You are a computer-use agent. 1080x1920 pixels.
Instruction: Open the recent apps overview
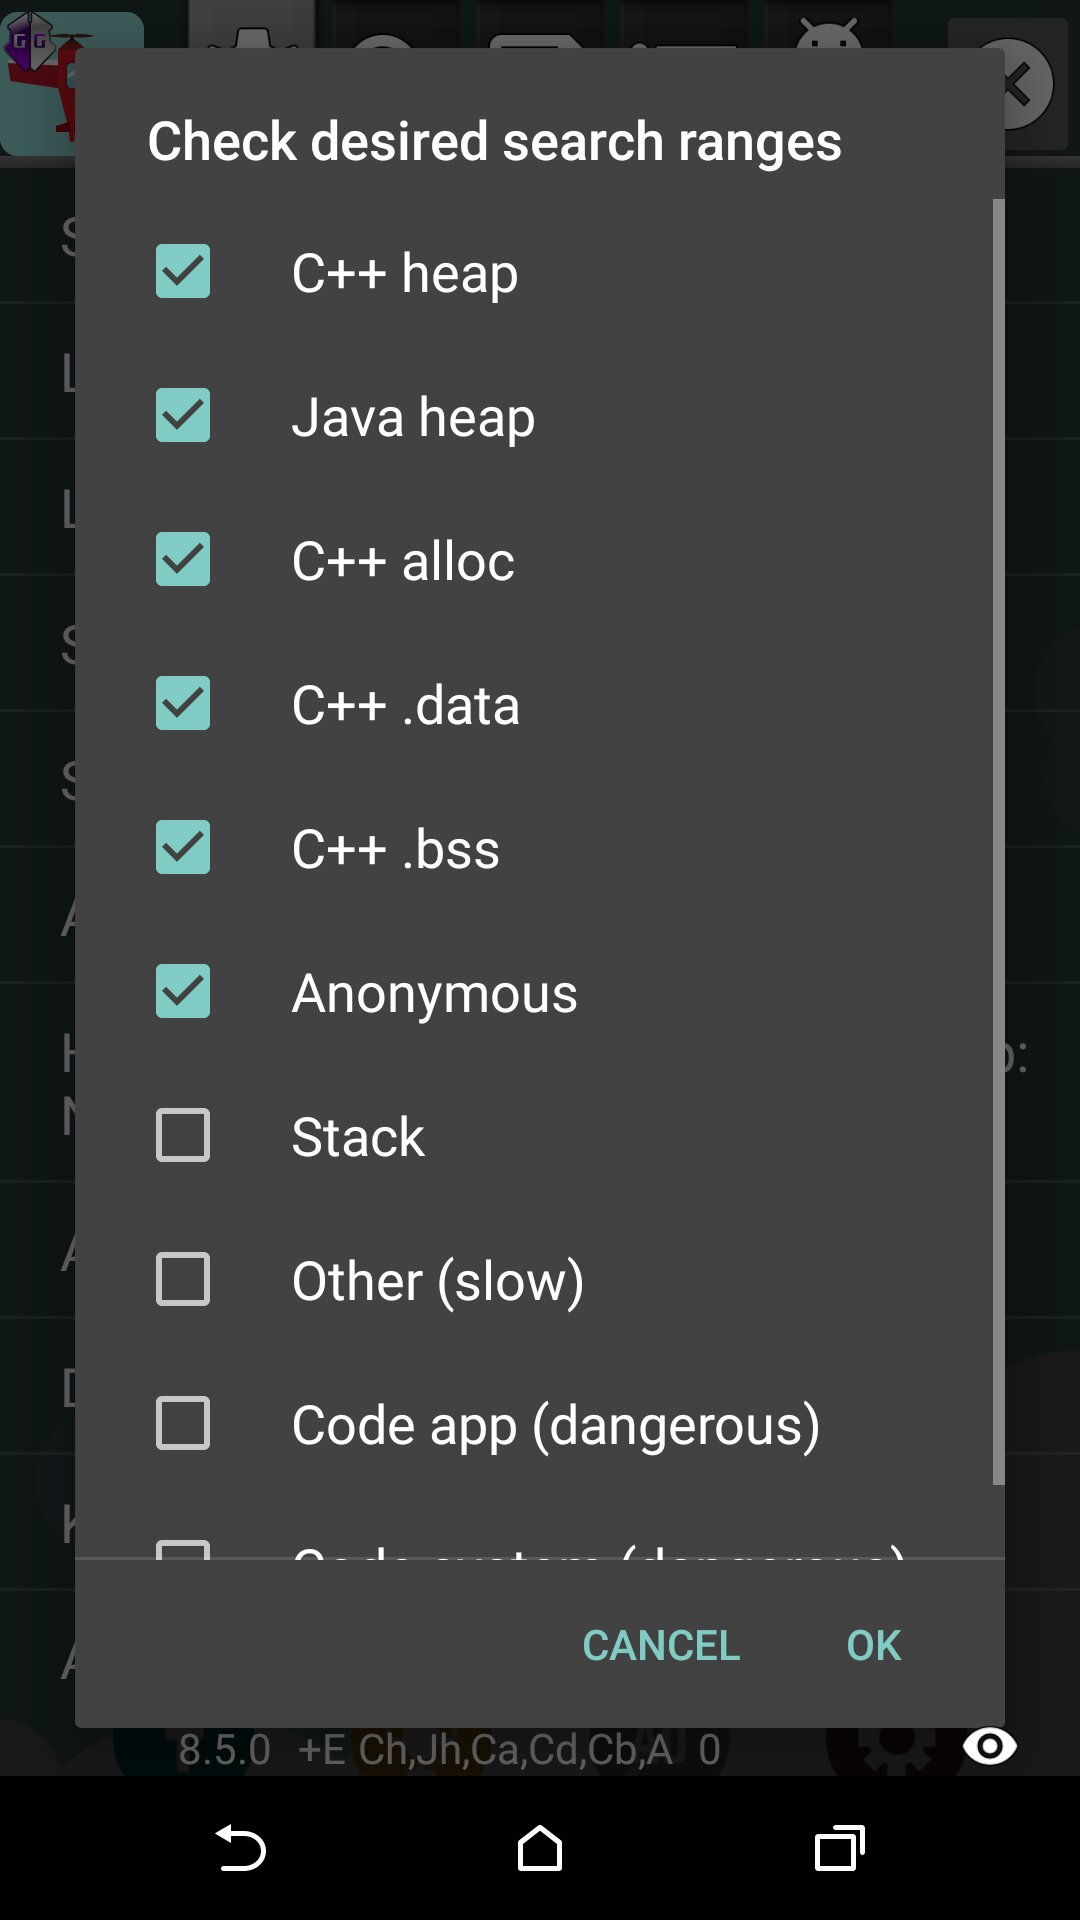(x=839, y=1848)
